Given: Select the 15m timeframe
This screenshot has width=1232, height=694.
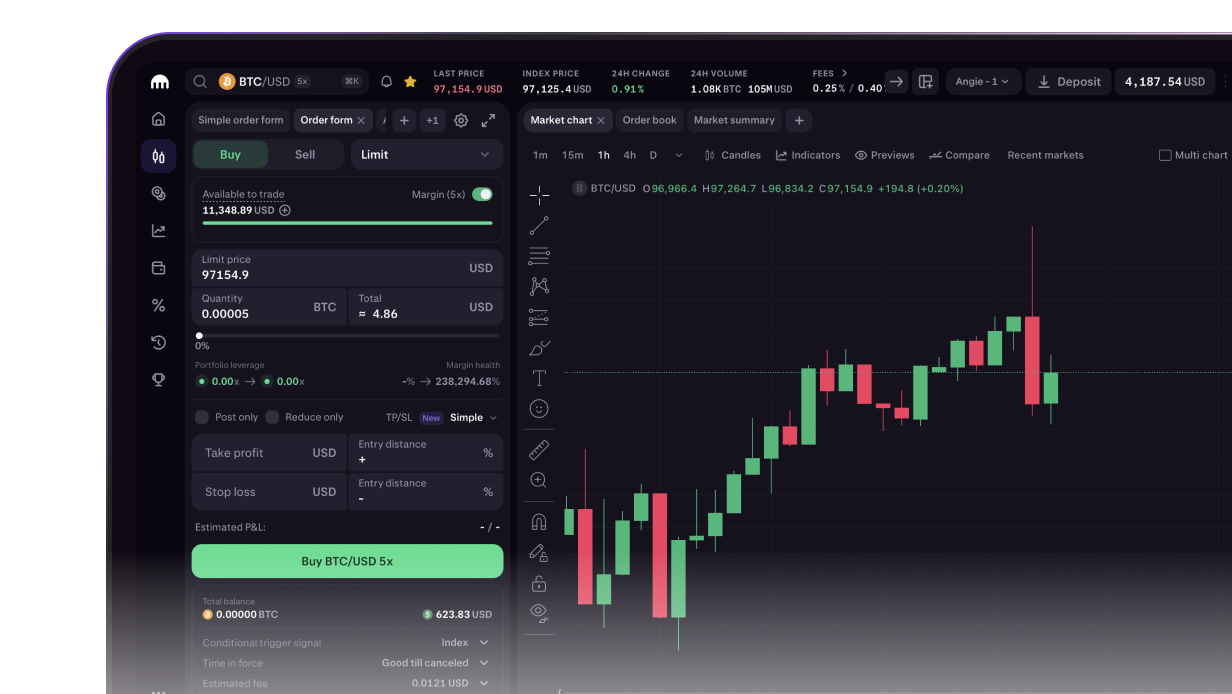Looking at the screenshot, I should pyautogui.click(x=572, y=155).
